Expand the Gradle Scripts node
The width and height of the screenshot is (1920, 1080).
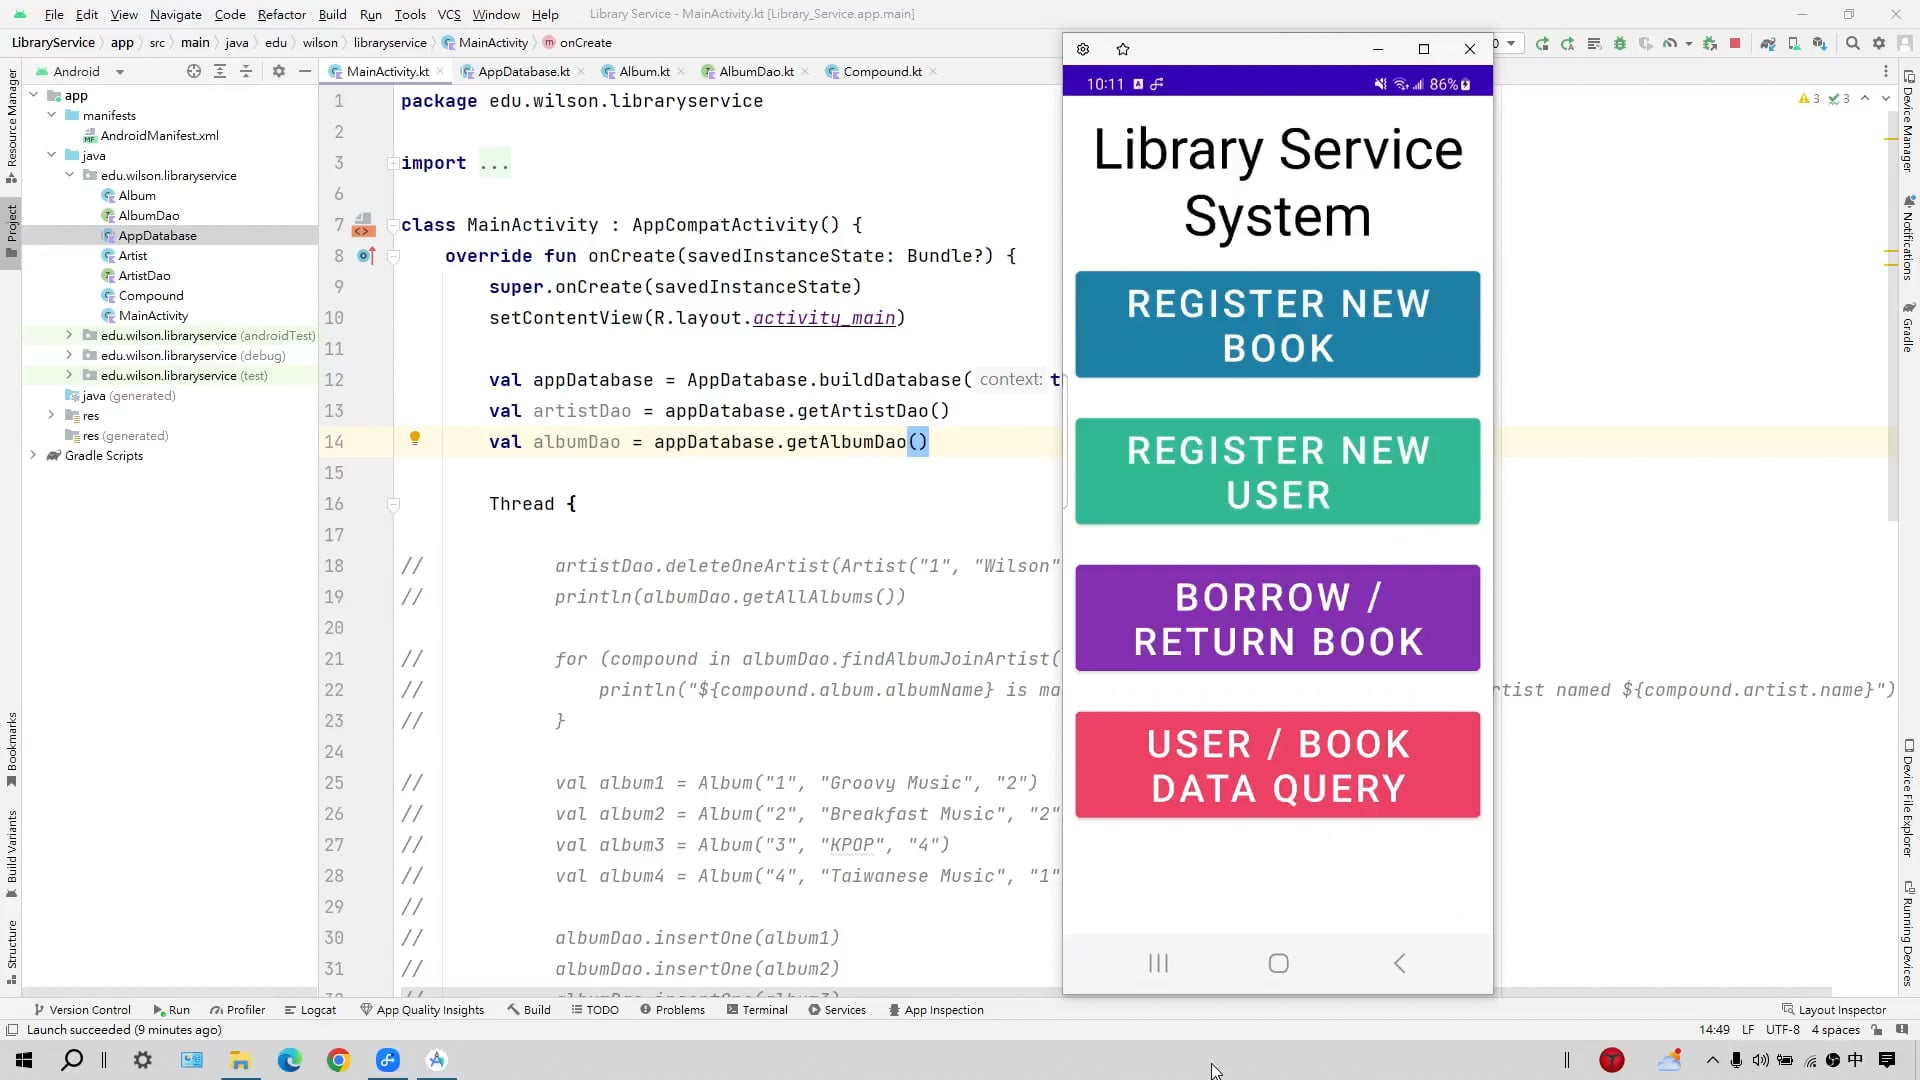pos(33,455)
